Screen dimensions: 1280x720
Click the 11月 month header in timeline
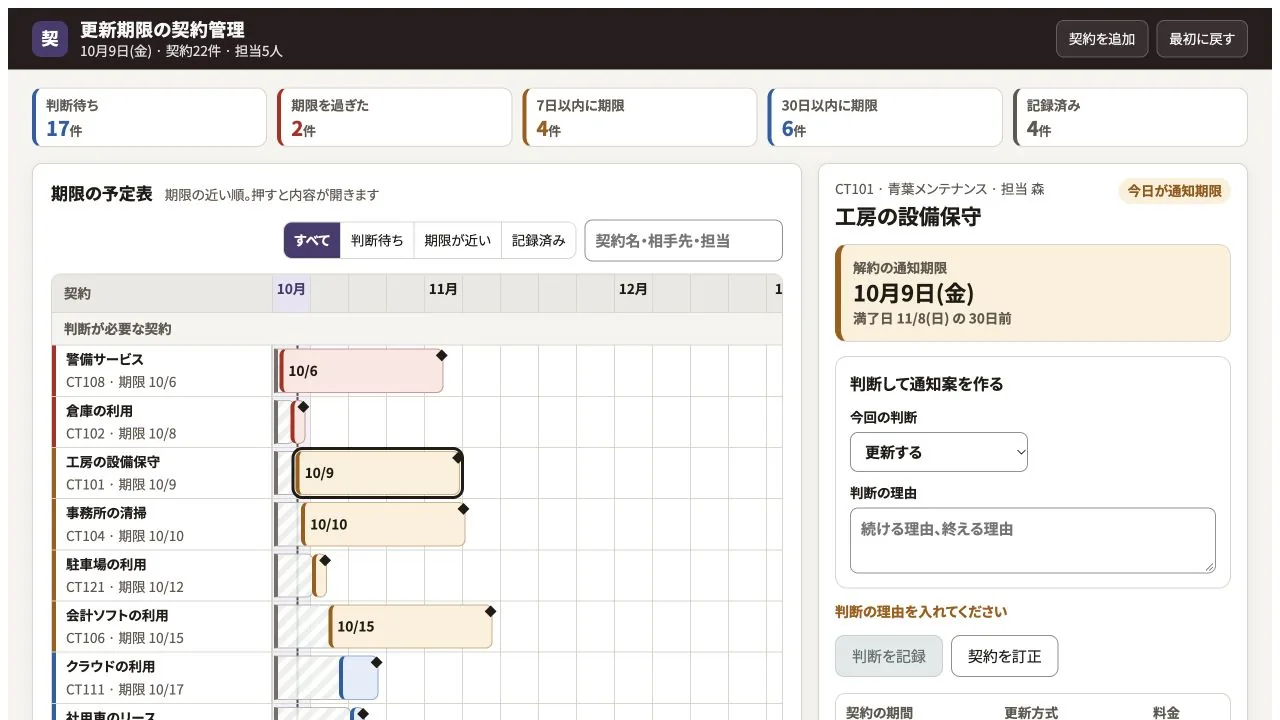[443, 289]
